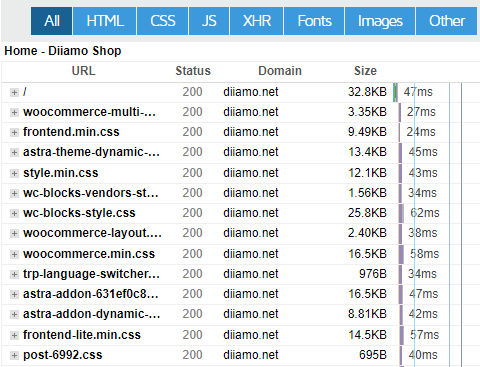Image resolution: width=480 pixels, height=367 pixels.
Task: Select the 8.81KB size cell
Action: pos(367,314)
